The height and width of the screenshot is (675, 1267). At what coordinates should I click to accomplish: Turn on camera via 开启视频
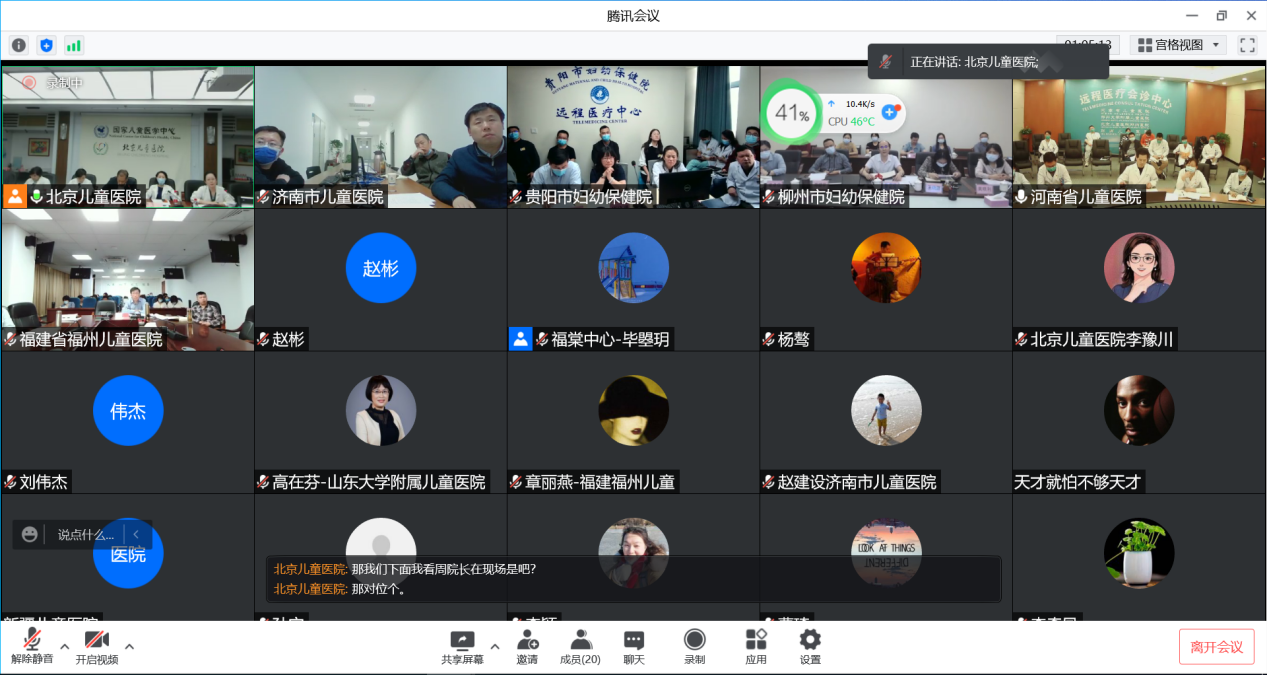96,646
